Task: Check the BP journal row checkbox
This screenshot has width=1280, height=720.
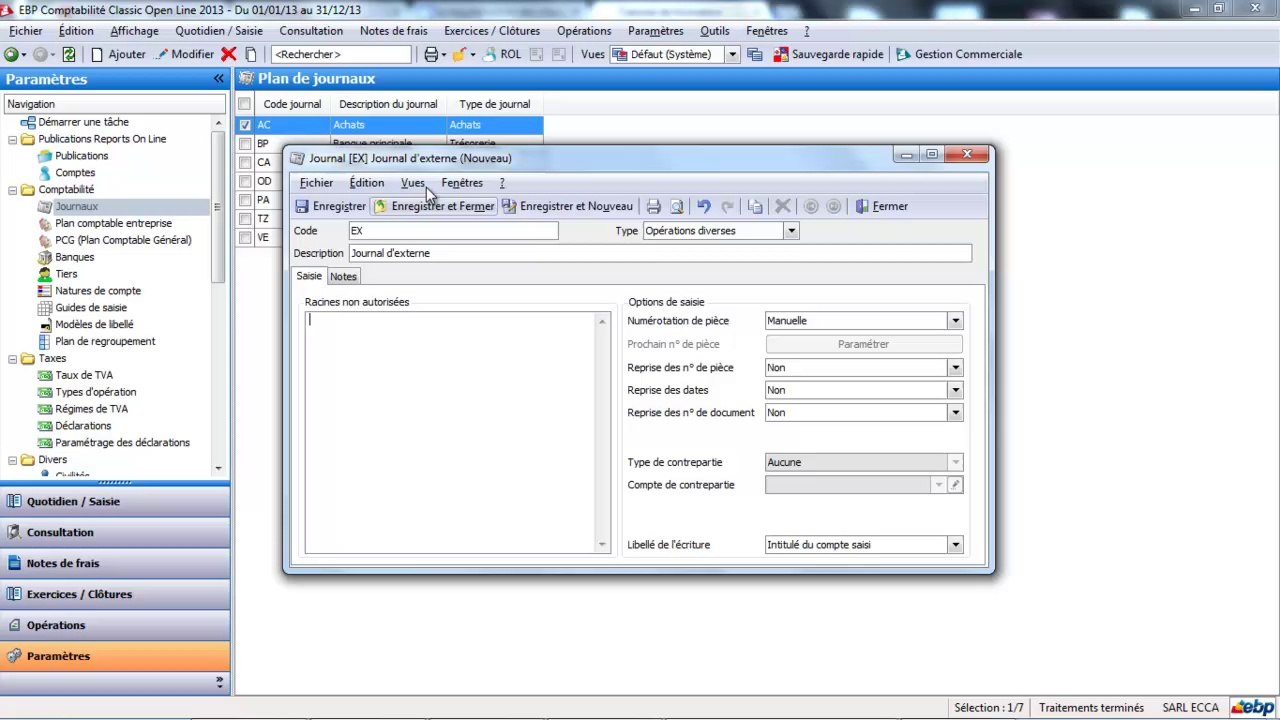Action: tap(245, 144)
